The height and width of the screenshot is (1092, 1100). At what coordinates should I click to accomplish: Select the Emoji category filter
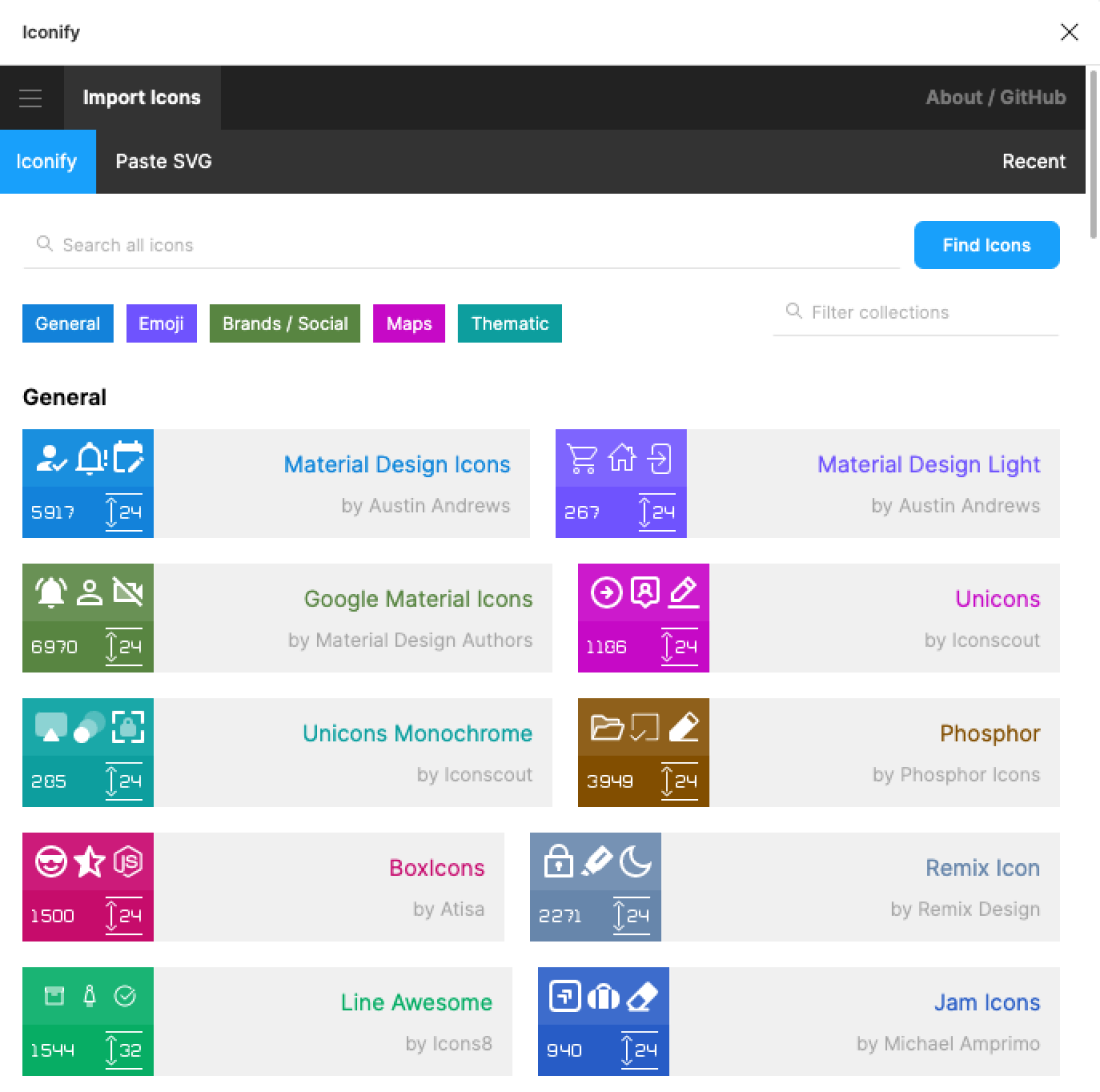(161, 323)
